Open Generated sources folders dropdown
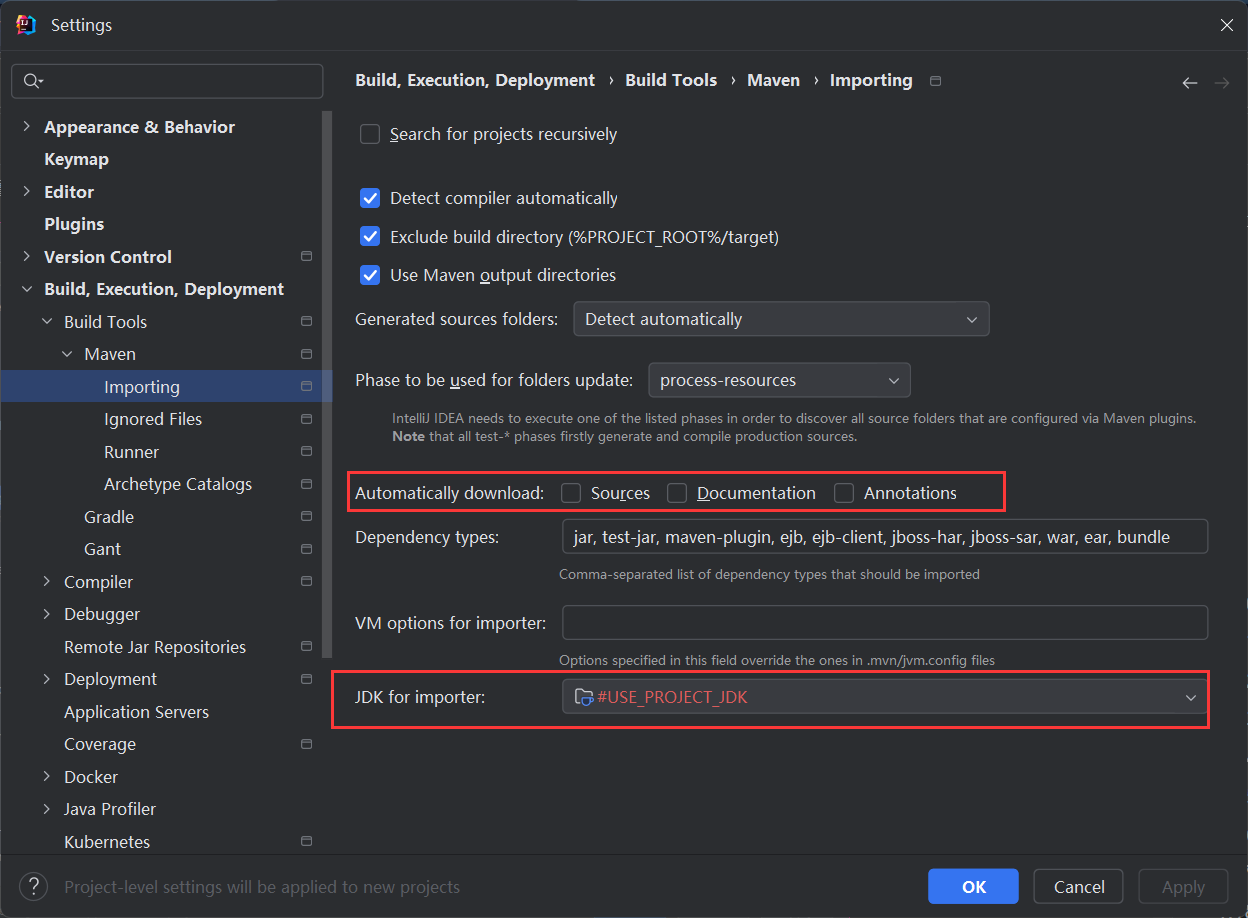The height and width of the screenshot is (918, 1248). click(781, 319)
